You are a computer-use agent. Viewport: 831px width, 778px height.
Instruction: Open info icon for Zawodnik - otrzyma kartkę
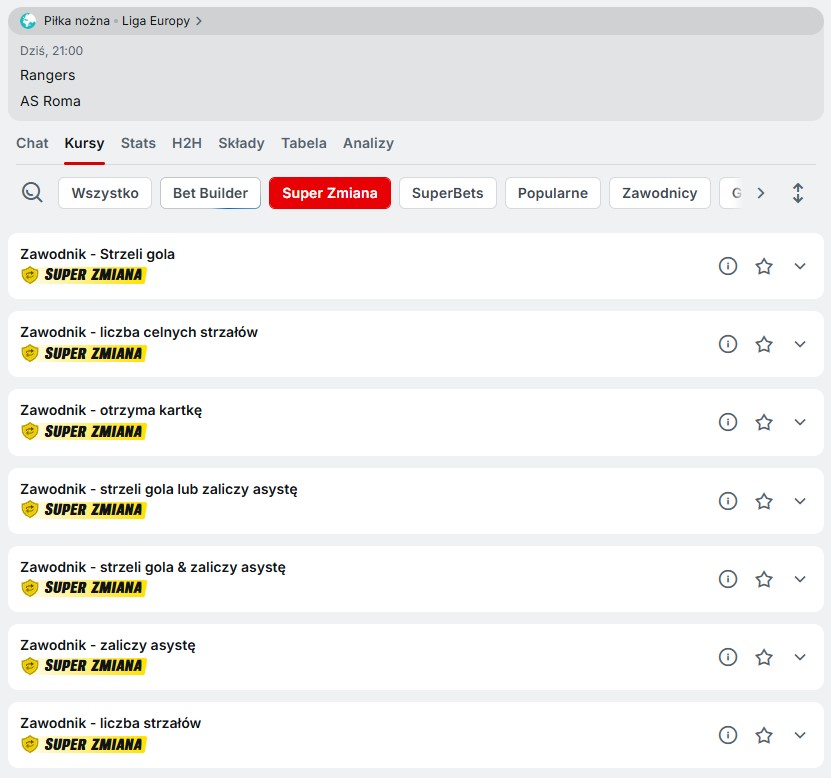pyautogui.click(x=728, y=422)
